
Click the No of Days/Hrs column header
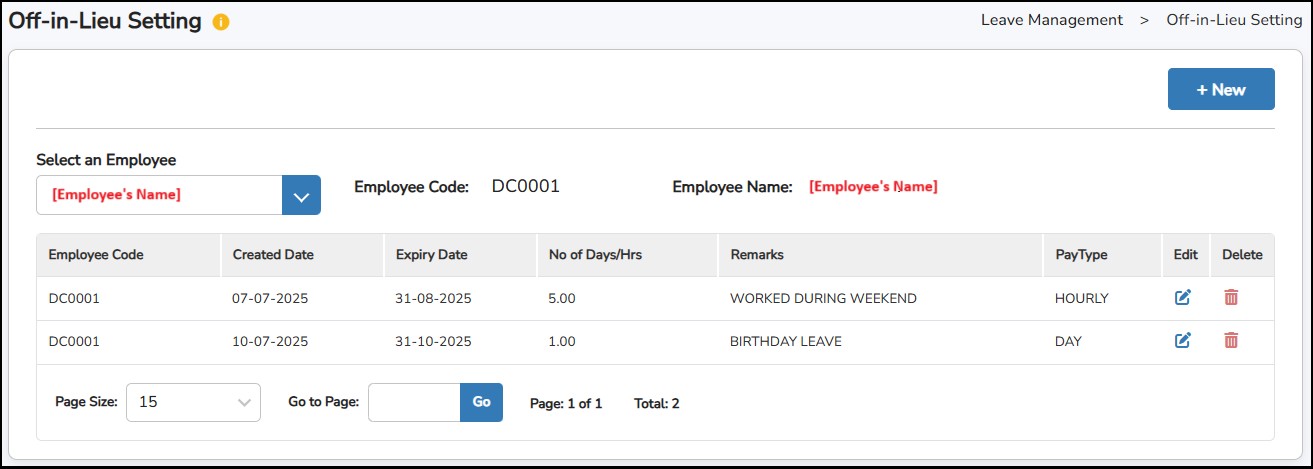595,255
